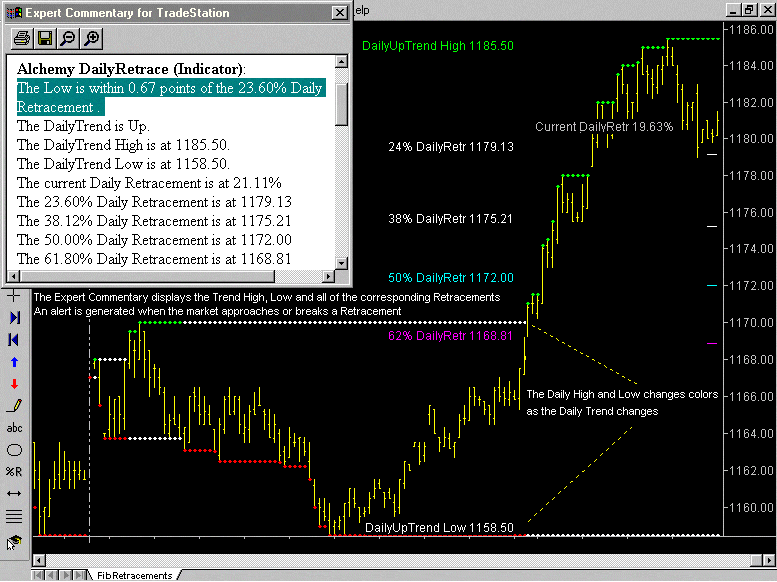Click magenta '62% DailyRetr 1168.81' chart label
777x582 pixels.
[450, 336]
